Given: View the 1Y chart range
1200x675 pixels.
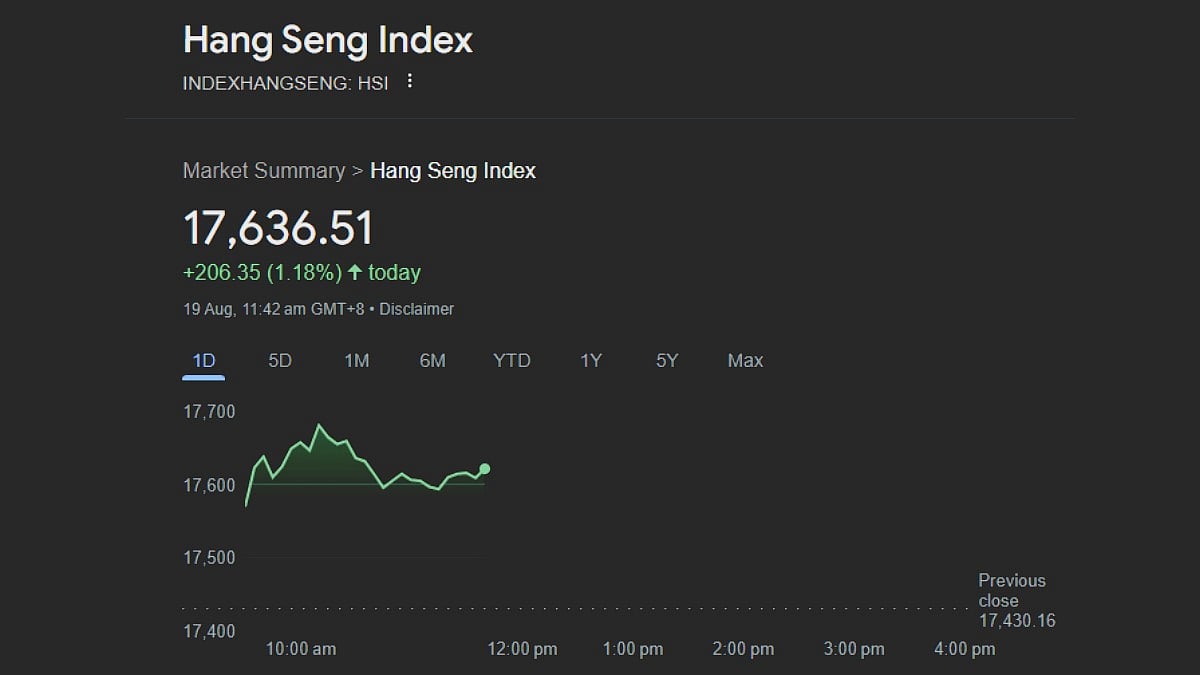Looking at the screenshot, I should 591,361.
